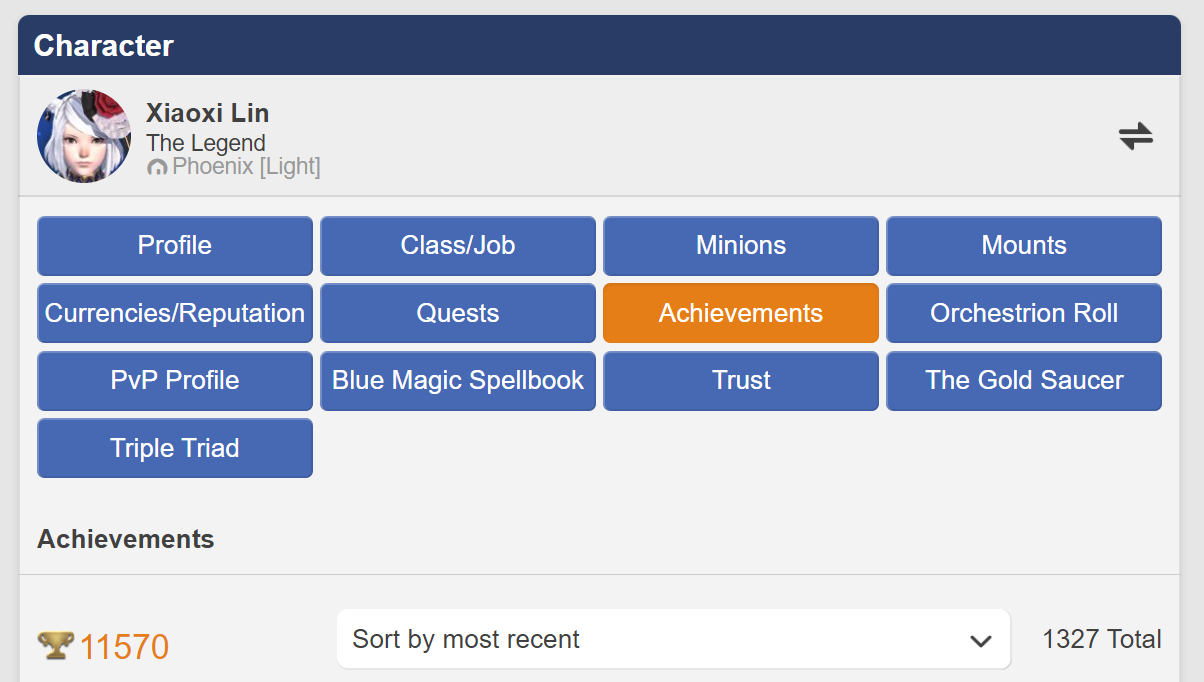Go to the Trust section

(x=741, y=381)
